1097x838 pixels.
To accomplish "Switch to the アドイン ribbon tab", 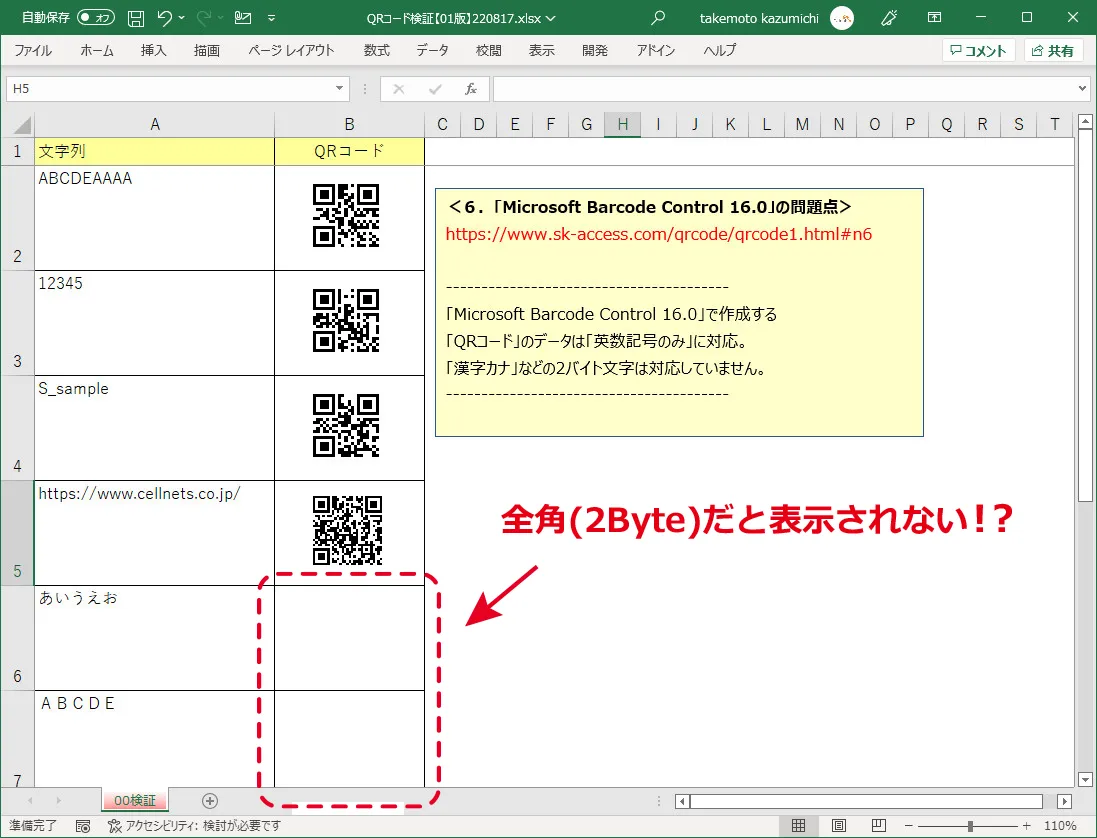I will (656, 50).
